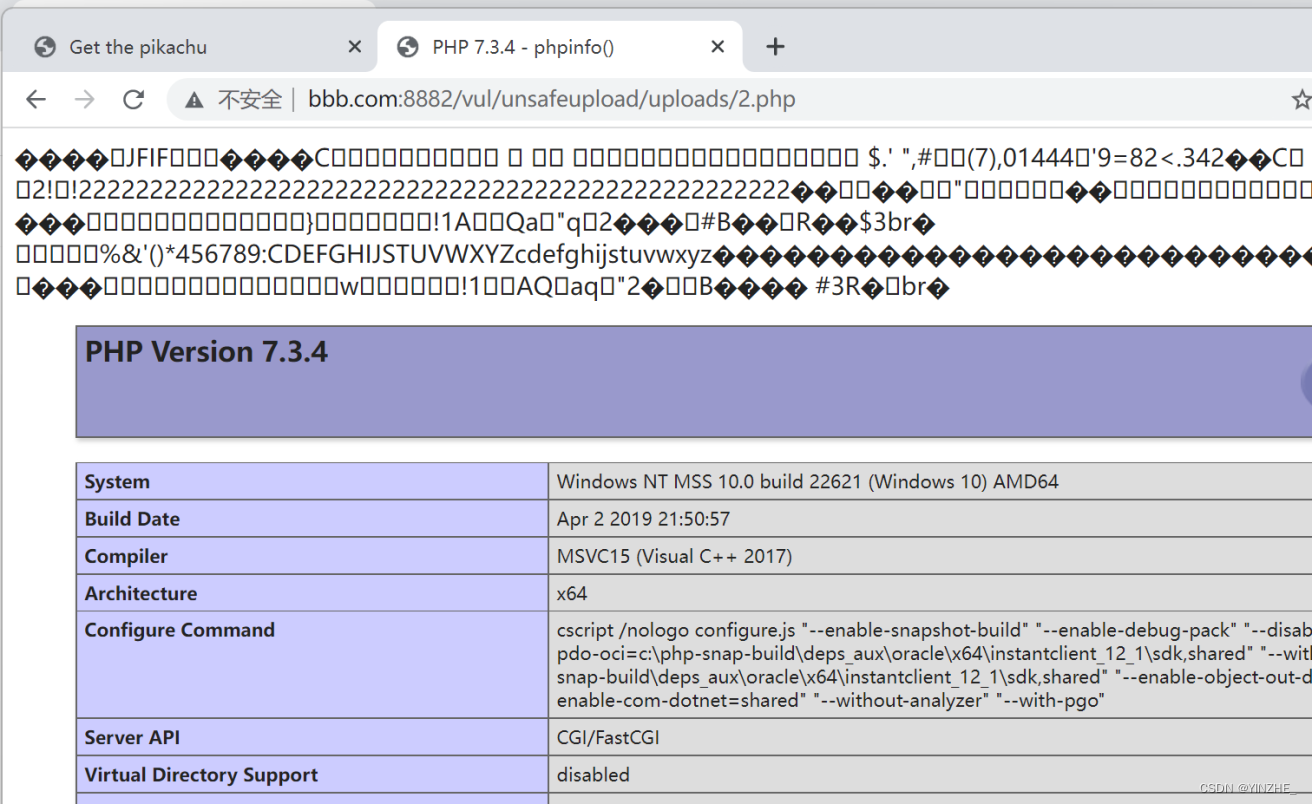Open a new tab with the plus button
Image resolution: width=1312 pixels, height=804 pixels.
pyautogui.click(x=775, y=47)
